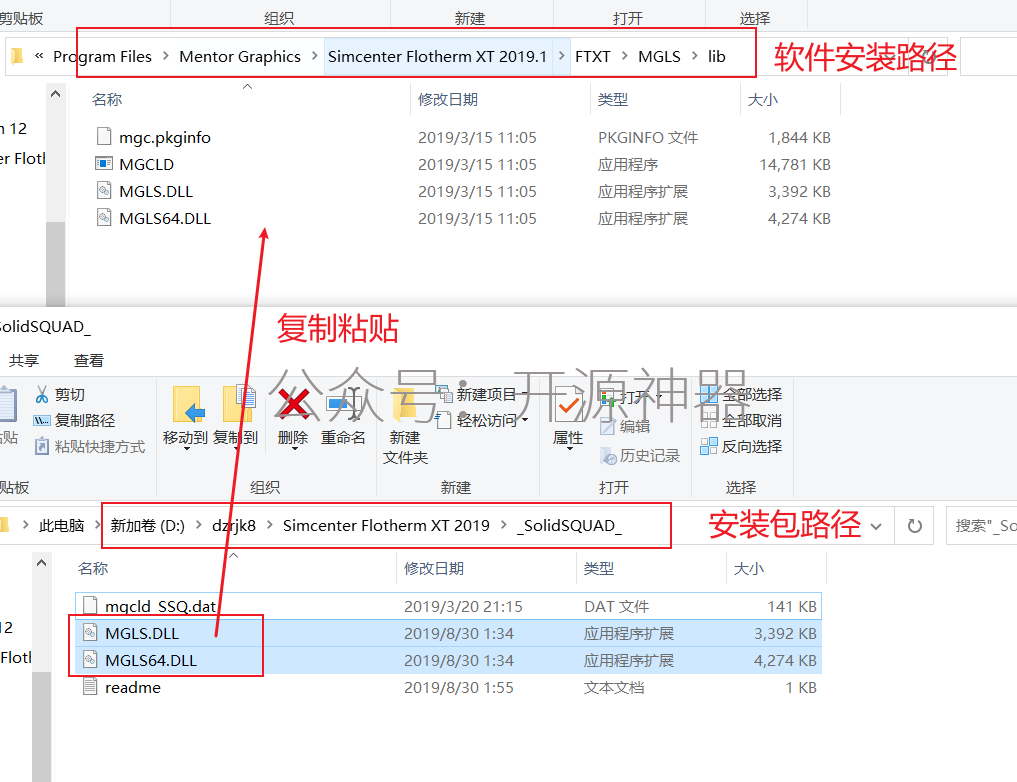Open 历史记录 in the ribbon
Screen dimensions: 1017x782
pos(640,455)
